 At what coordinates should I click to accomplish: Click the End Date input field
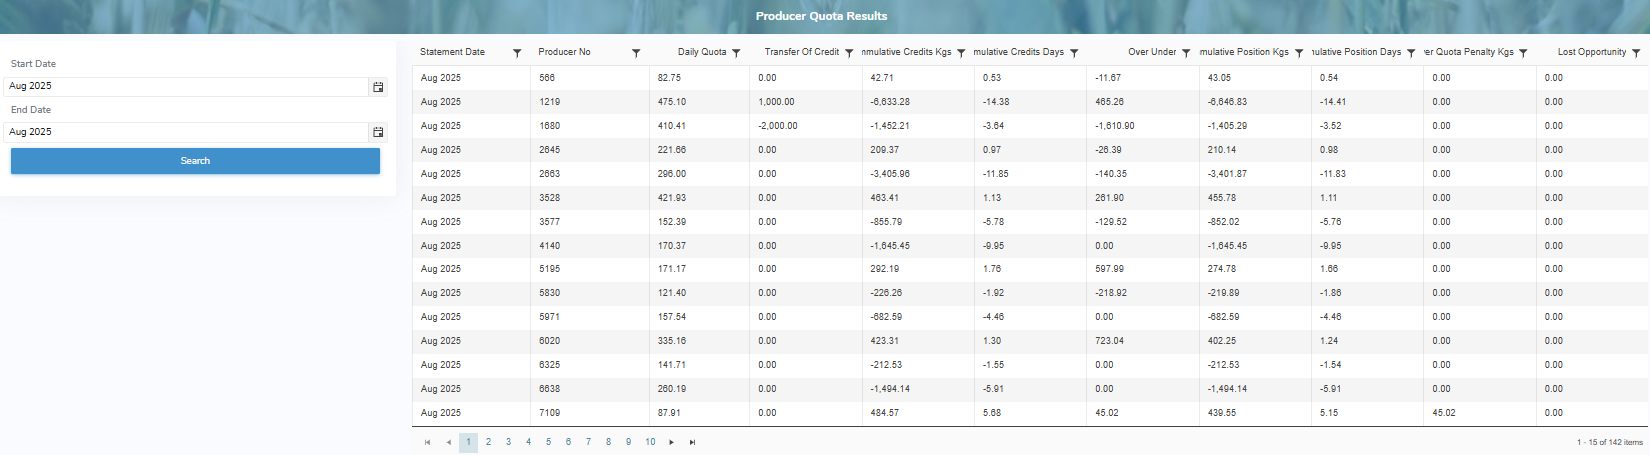click(186, 132)
